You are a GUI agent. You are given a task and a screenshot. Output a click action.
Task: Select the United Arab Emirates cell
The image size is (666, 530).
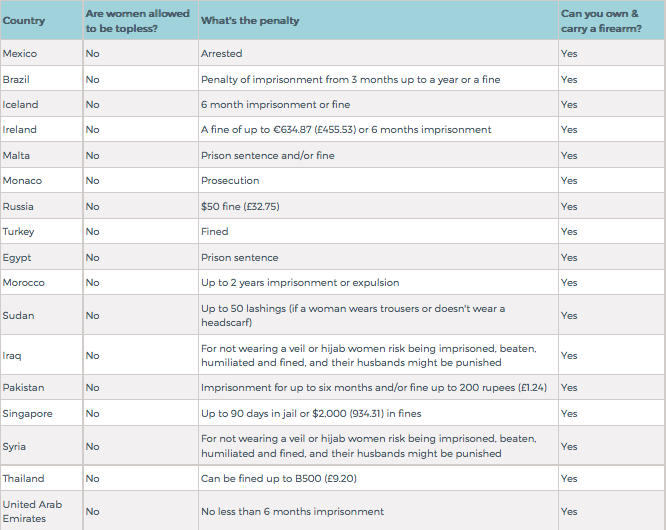pyautogui.click(x=32, y=511)
